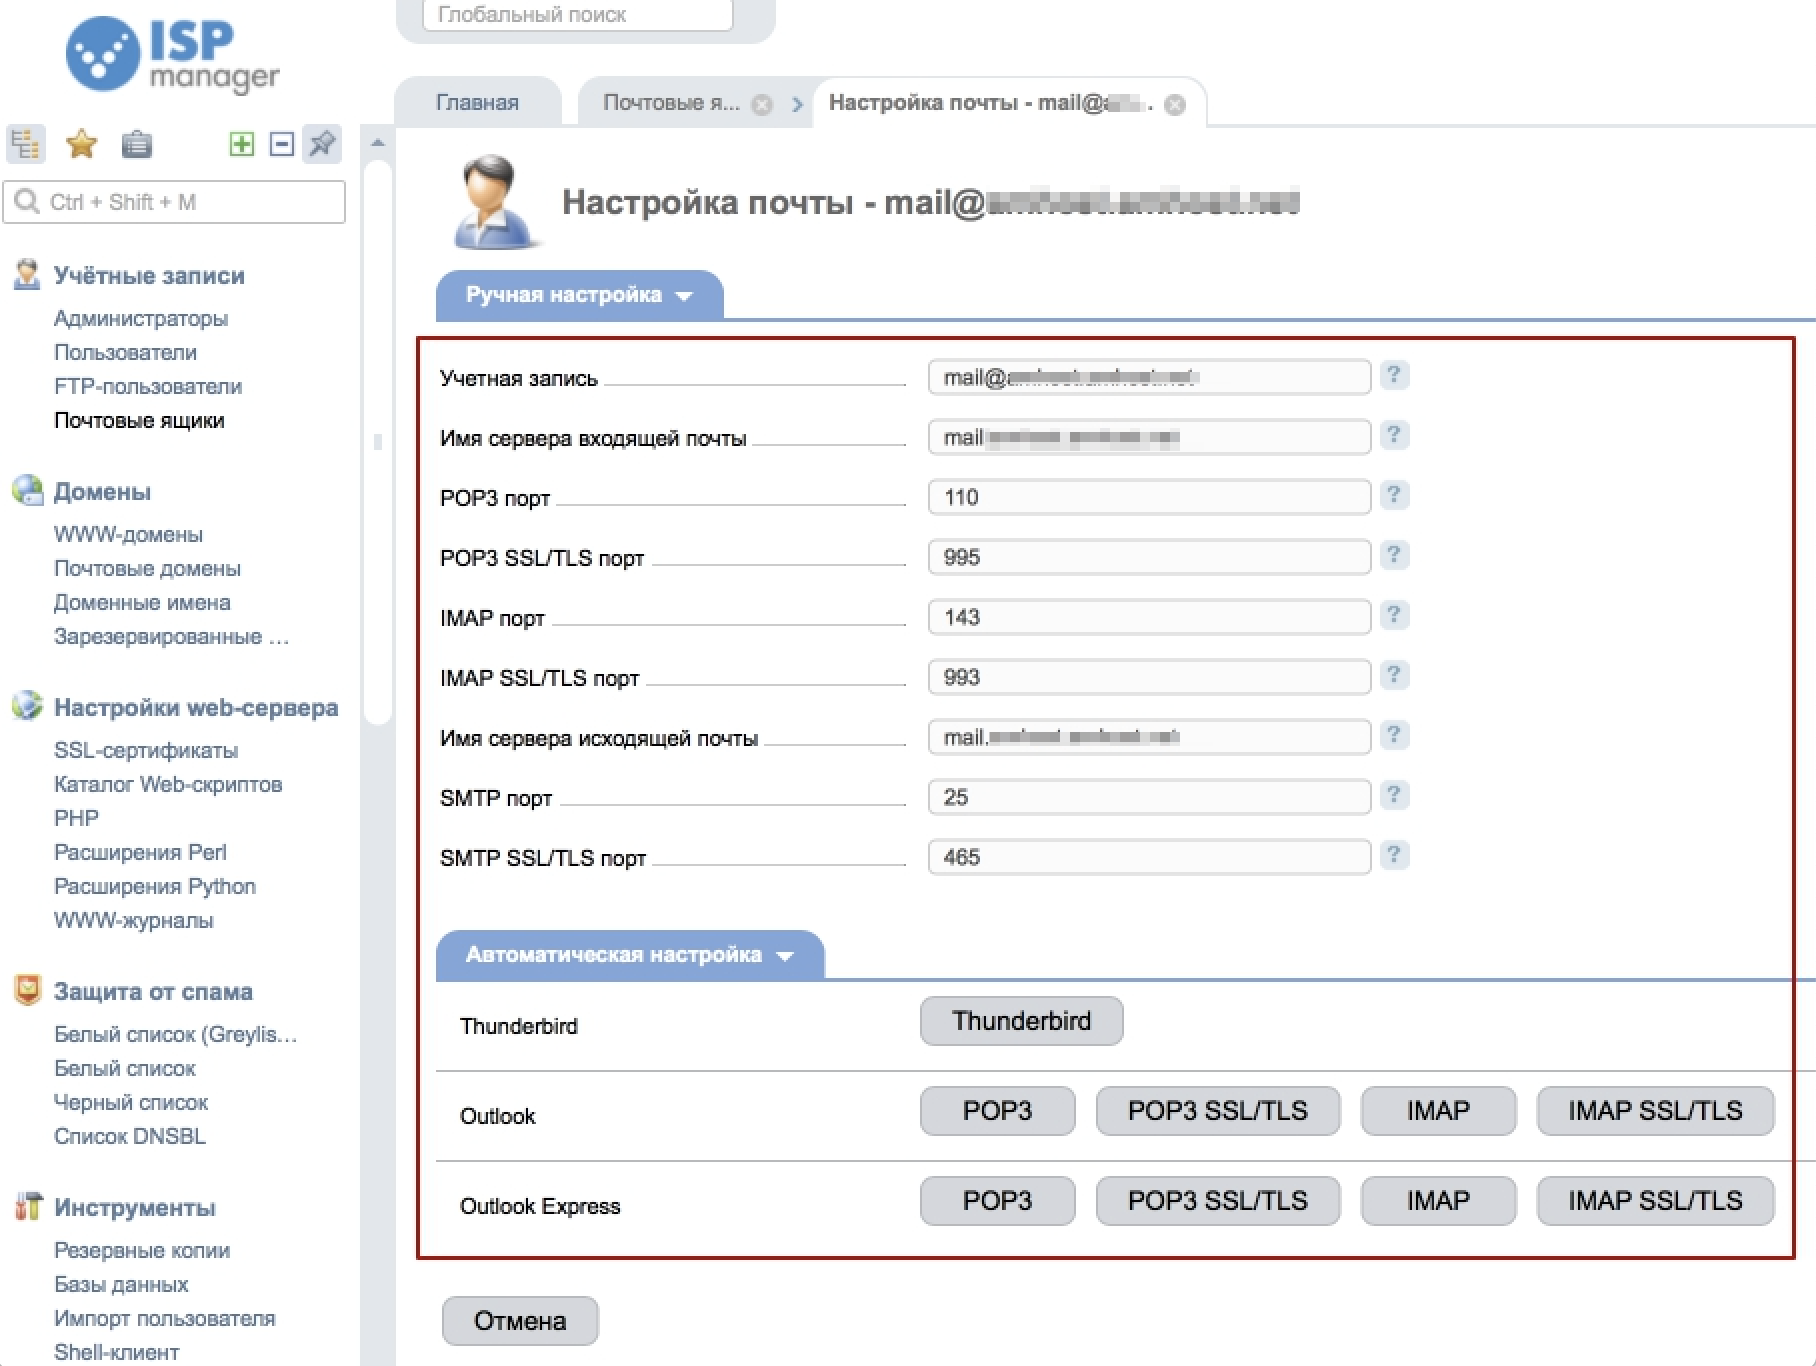Screen dimensions: 1816x1366
Task: Click the Глобальный поиск search field
Action: tap(577, 15)
